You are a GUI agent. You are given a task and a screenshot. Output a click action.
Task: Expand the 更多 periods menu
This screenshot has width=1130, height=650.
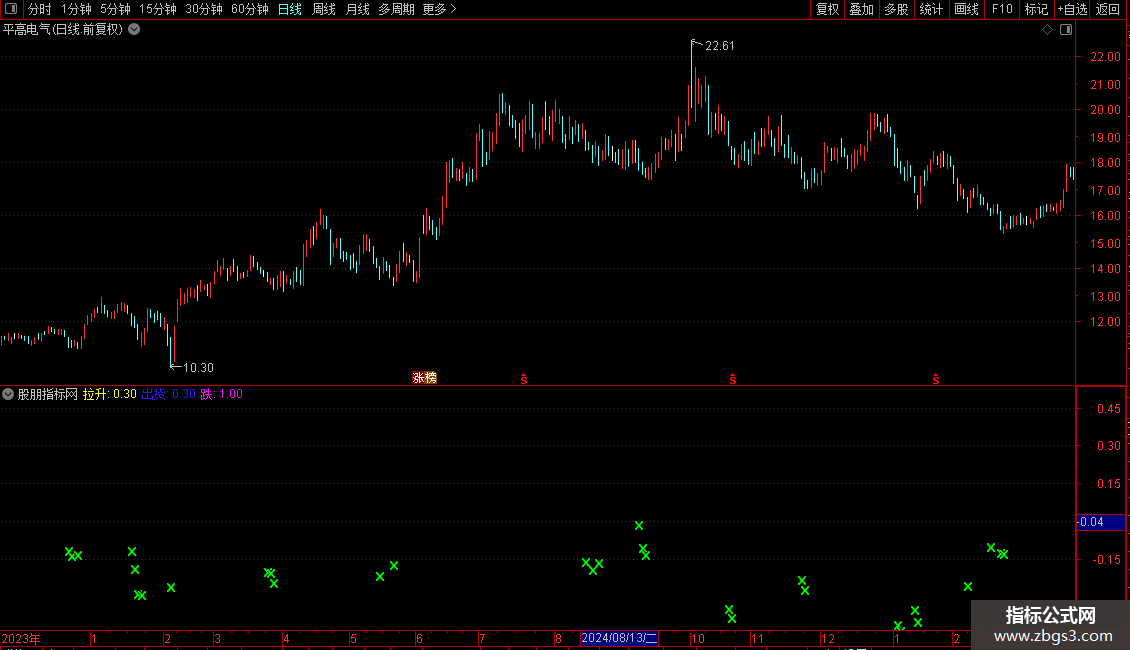click(439, 9)
